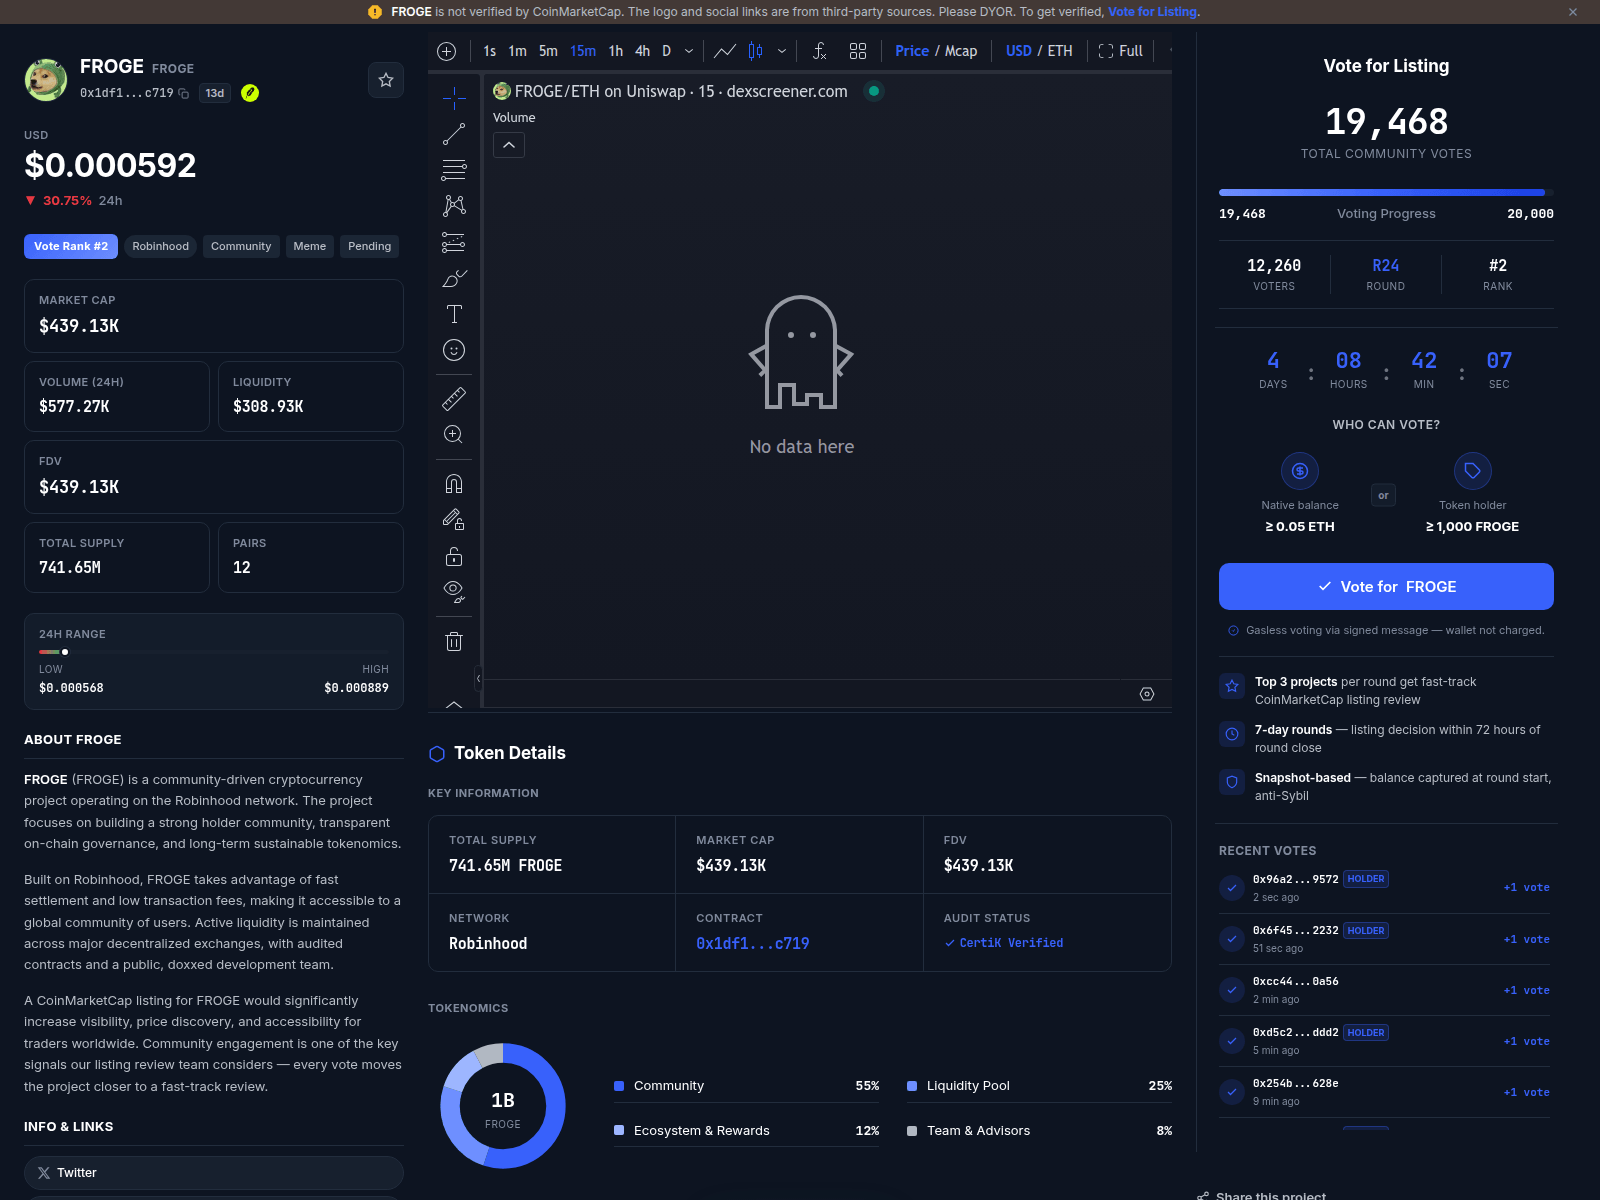
Task: Click the 13d token age badge
Action: pyautogui.click(x=215, y=93)
